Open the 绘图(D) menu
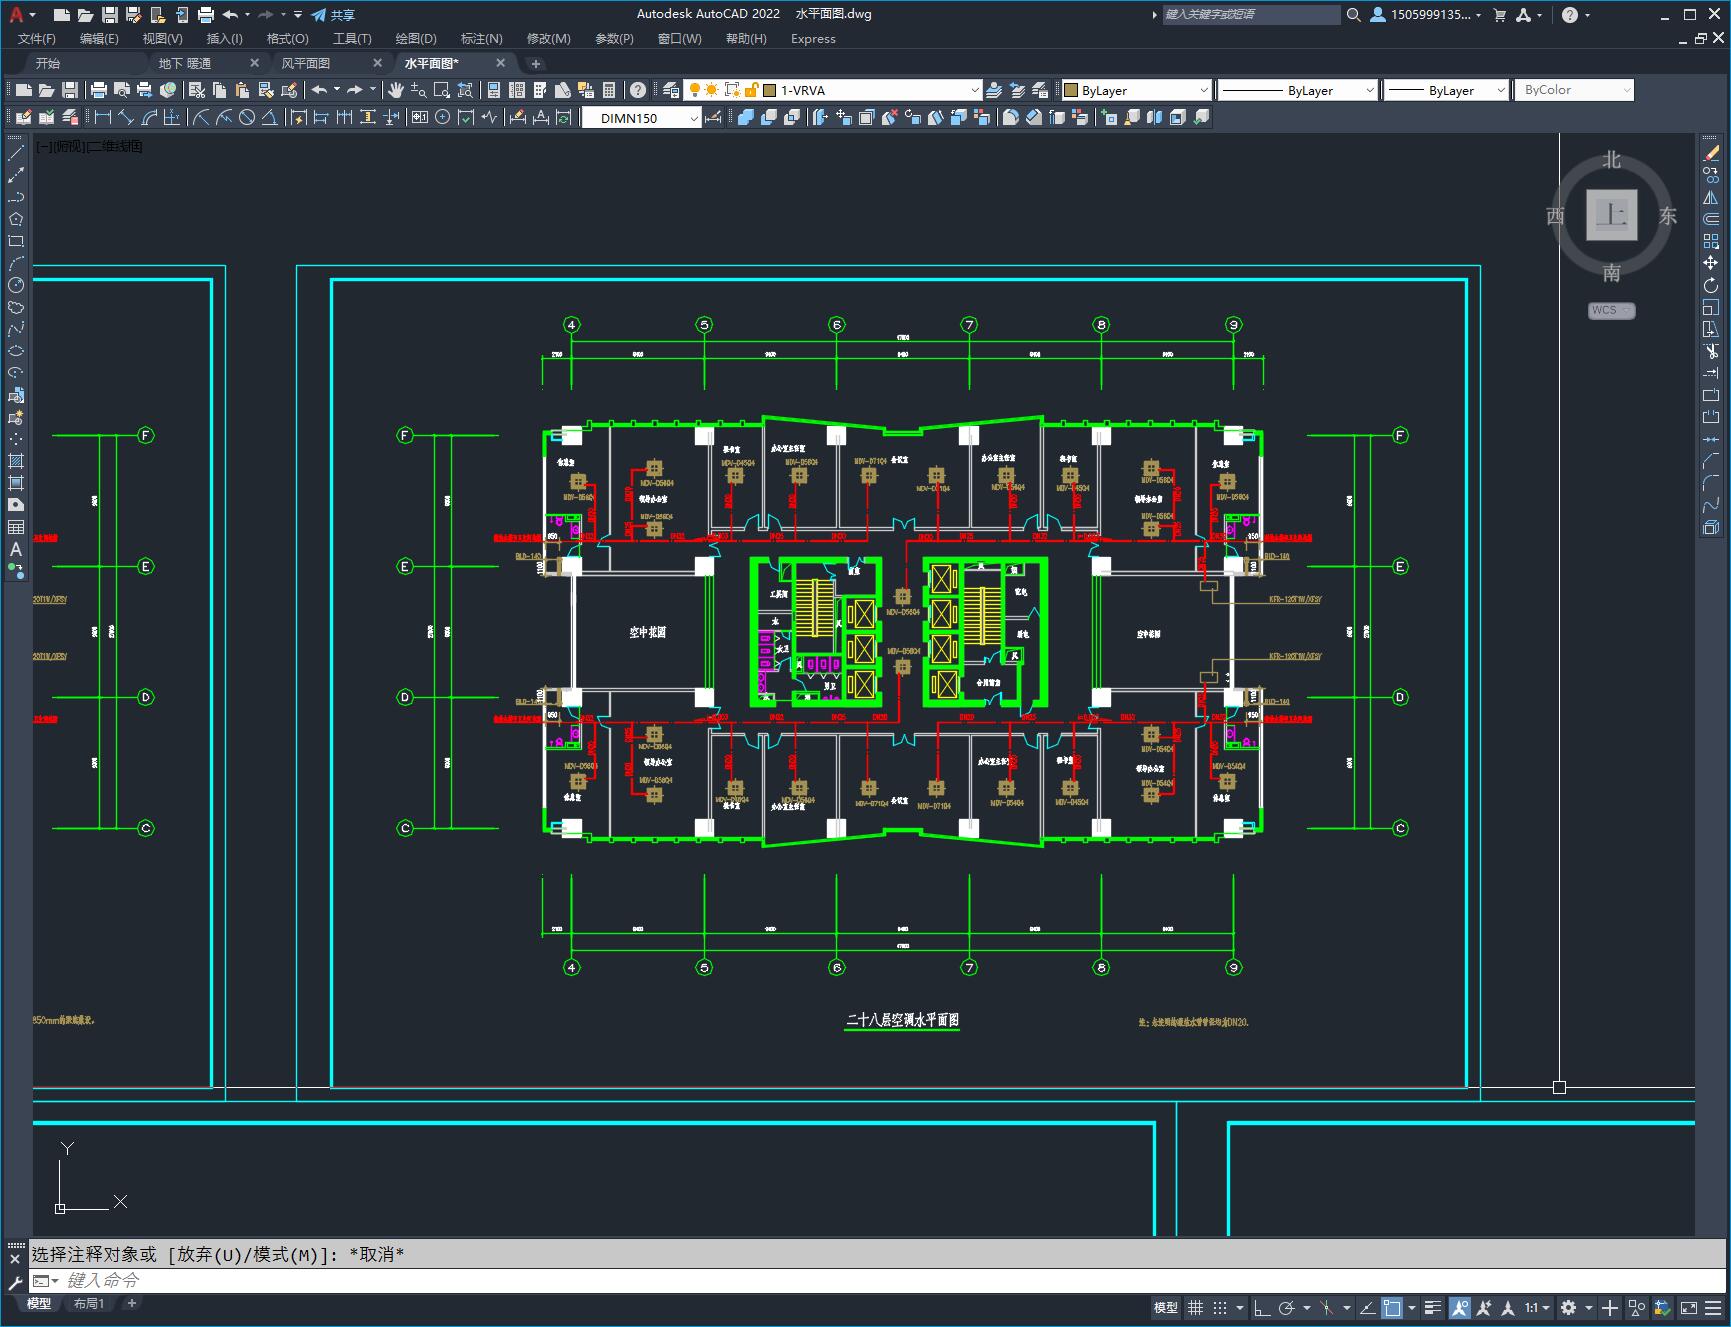This screenshot has height=1327, width=1731. point(416,38)
